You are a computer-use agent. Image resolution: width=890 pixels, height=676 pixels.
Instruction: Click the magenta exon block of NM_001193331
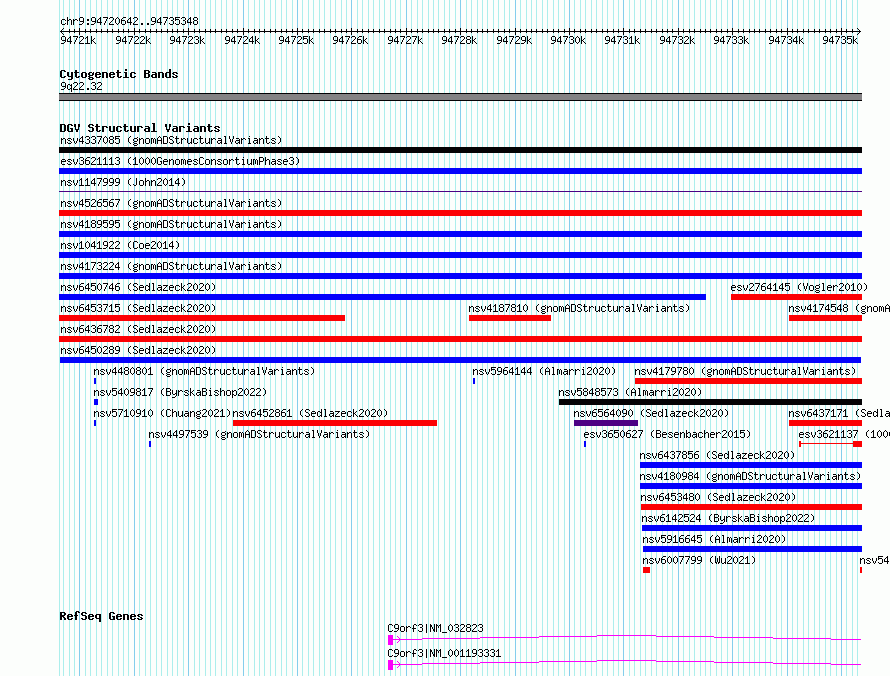pyautogui.click(x=391, y=665)
